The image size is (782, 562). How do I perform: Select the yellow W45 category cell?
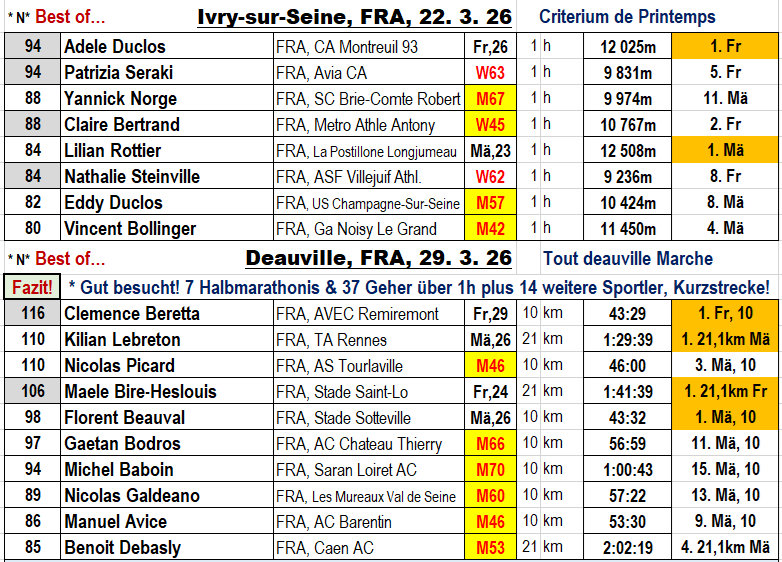[x=490, y=125]
